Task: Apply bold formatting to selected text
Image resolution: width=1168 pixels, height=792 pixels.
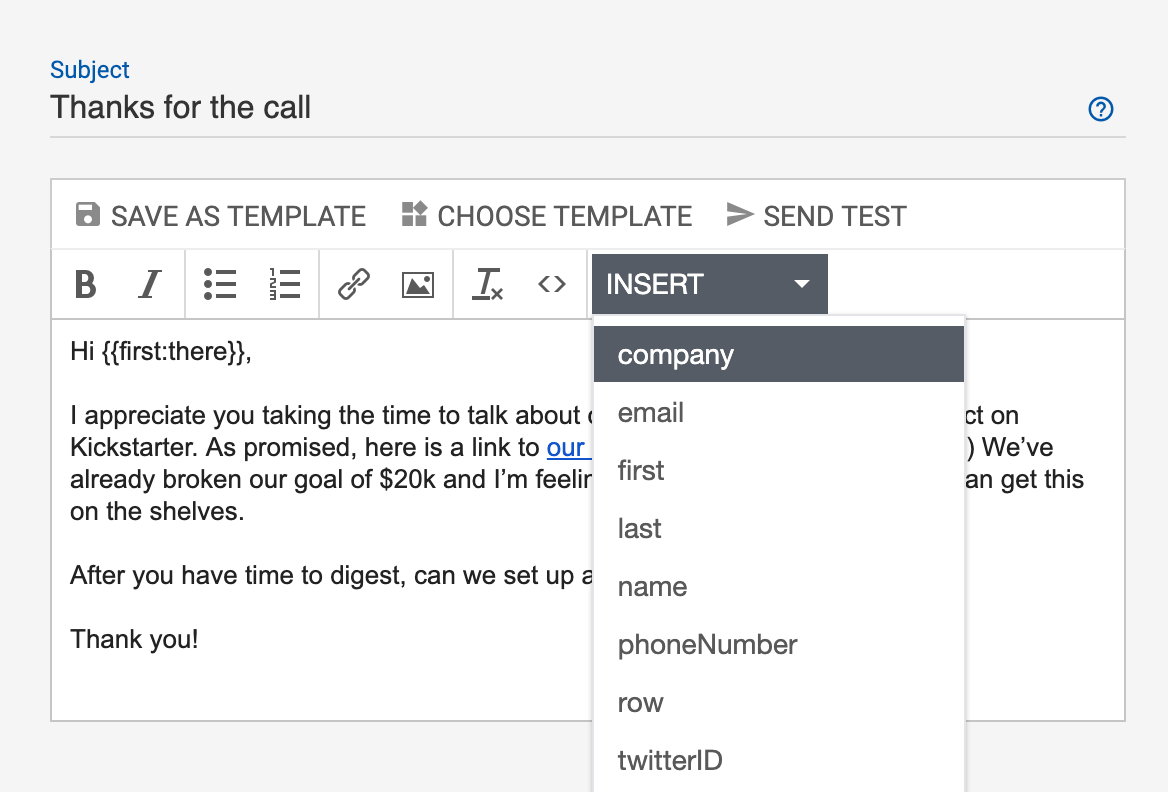Action: click(x=85, y=284)
